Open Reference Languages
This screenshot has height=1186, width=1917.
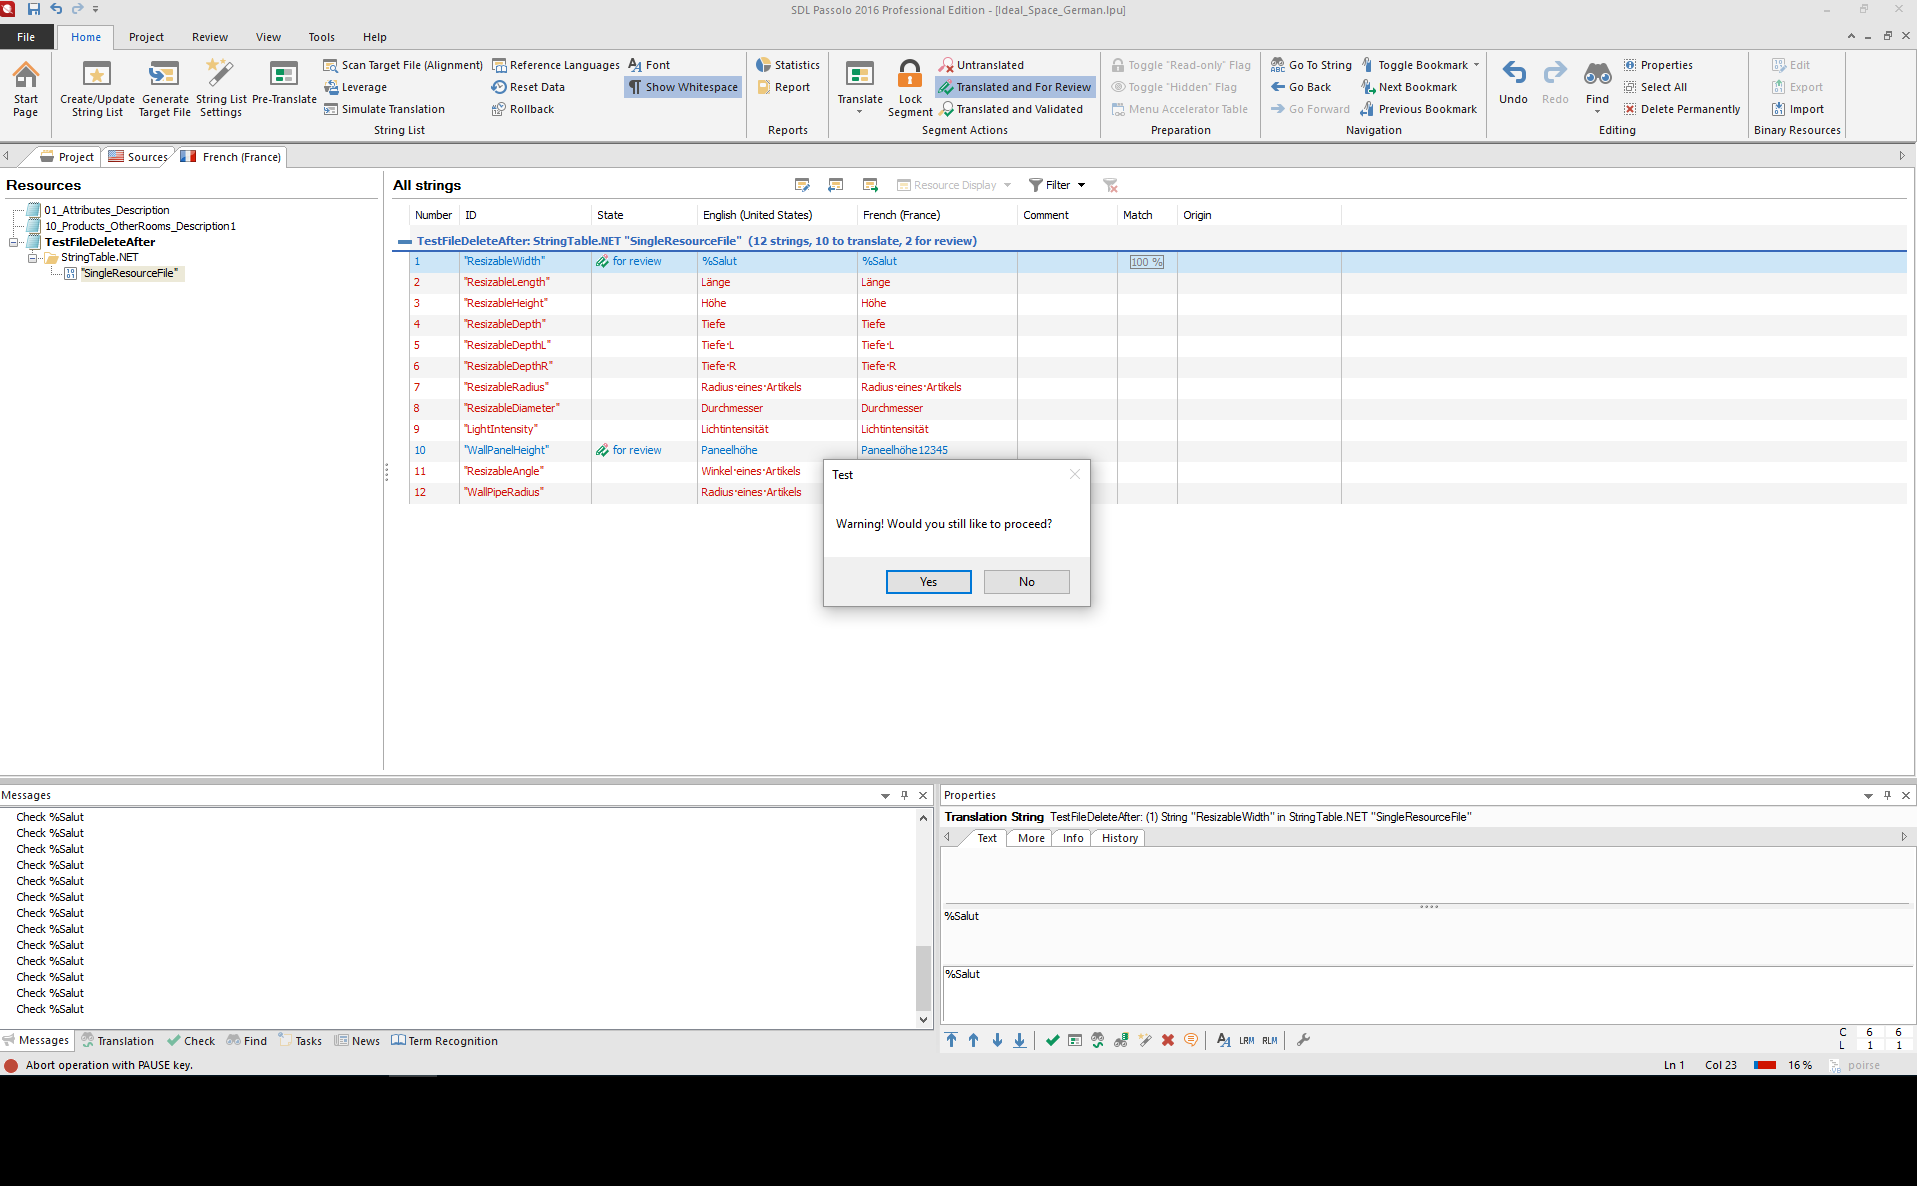(x=555, y=65)
